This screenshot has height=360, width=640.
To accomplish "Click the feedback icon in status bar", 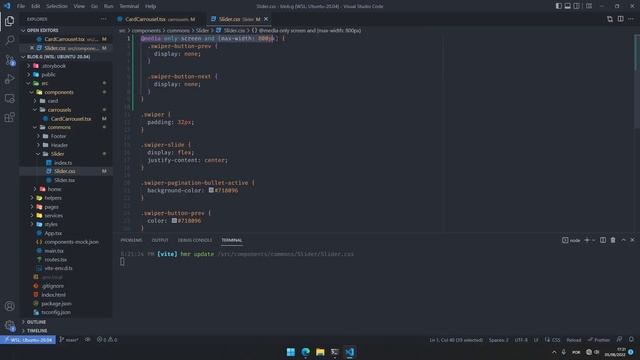I will coord(619,340).
